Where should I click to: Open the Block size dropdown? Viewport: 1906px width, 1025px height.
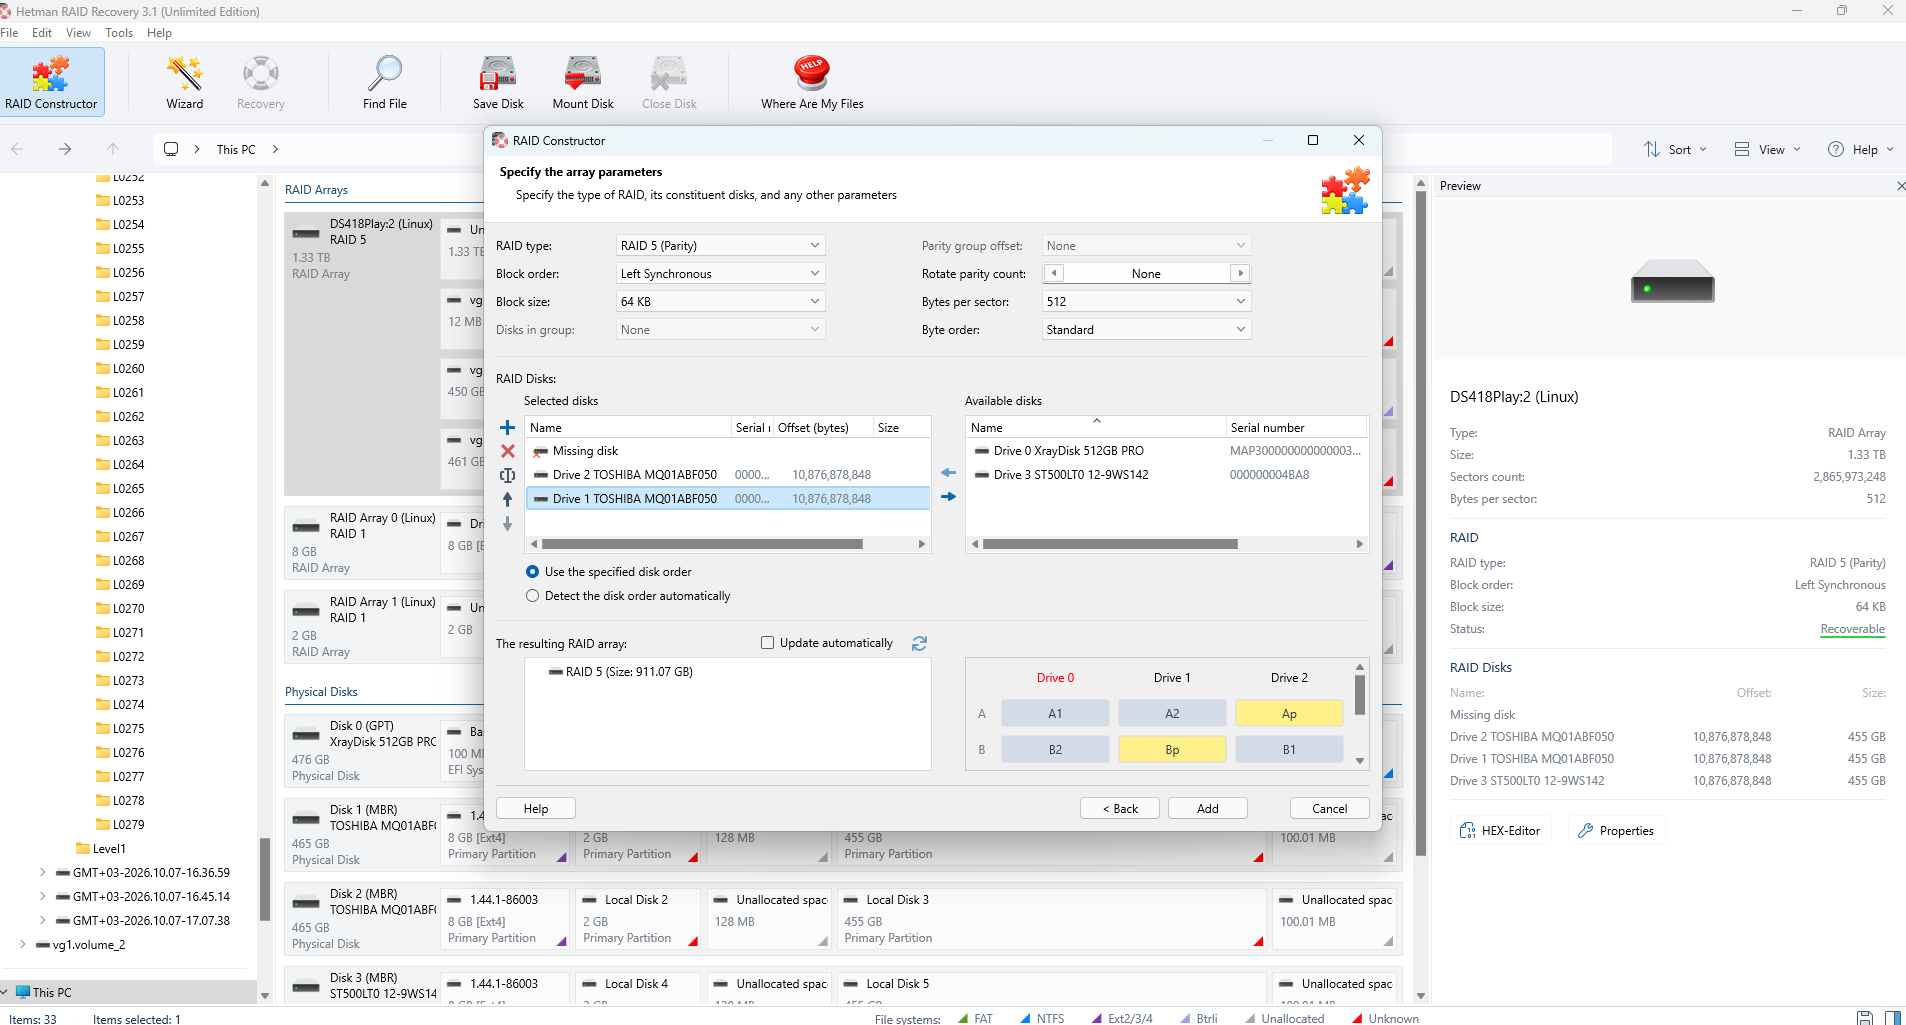point(720,302)
